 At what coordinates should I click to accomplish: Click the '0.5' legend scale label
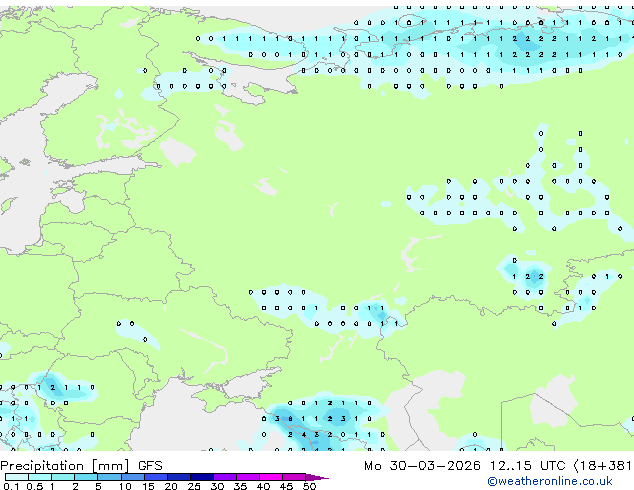point(34,486)
